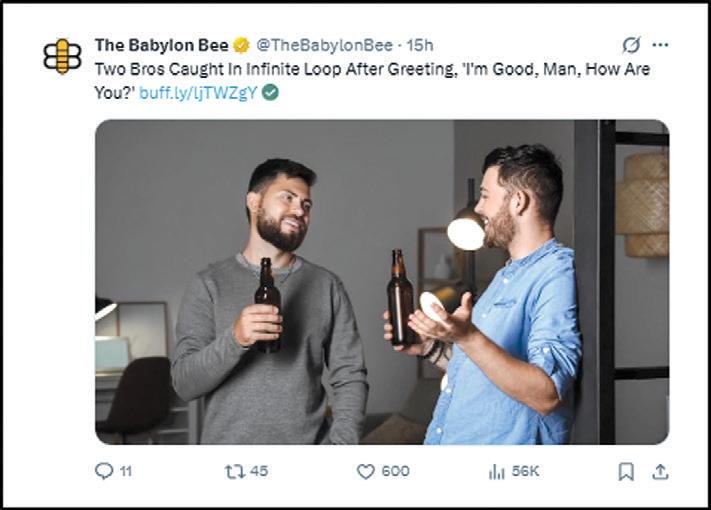Bookmark this tweet
Viewport: 711px width, 510px height.
point(626,471)
